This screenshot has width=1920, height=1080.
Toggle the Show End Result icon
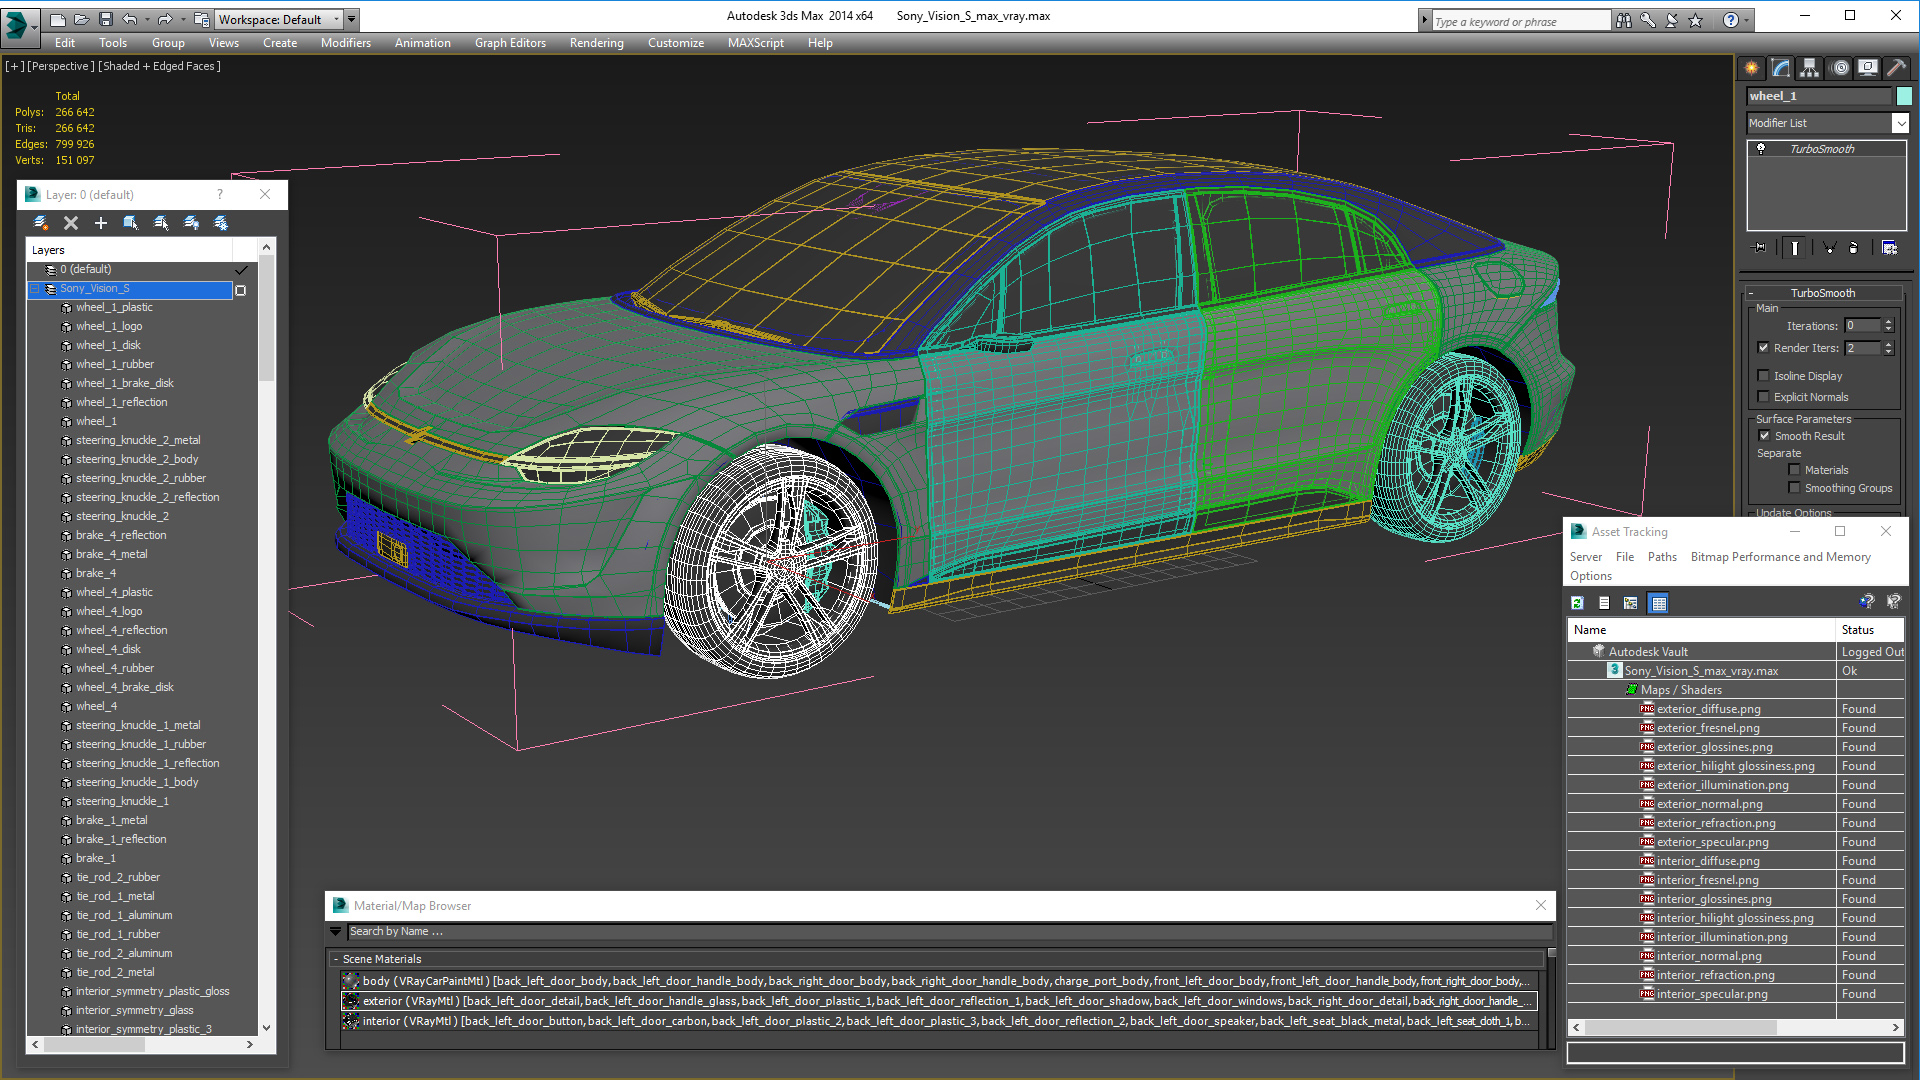pyautogui.click(x=1794, y=247)
